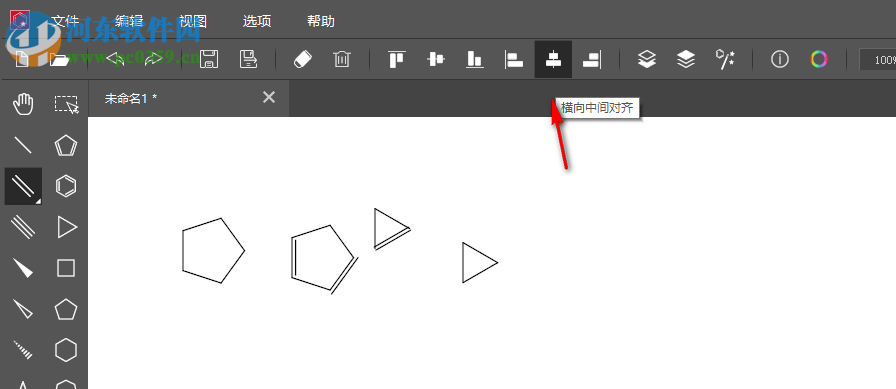896x389 pixels.
Task: Open a file with the folder icon
Action: coord(59,59)
